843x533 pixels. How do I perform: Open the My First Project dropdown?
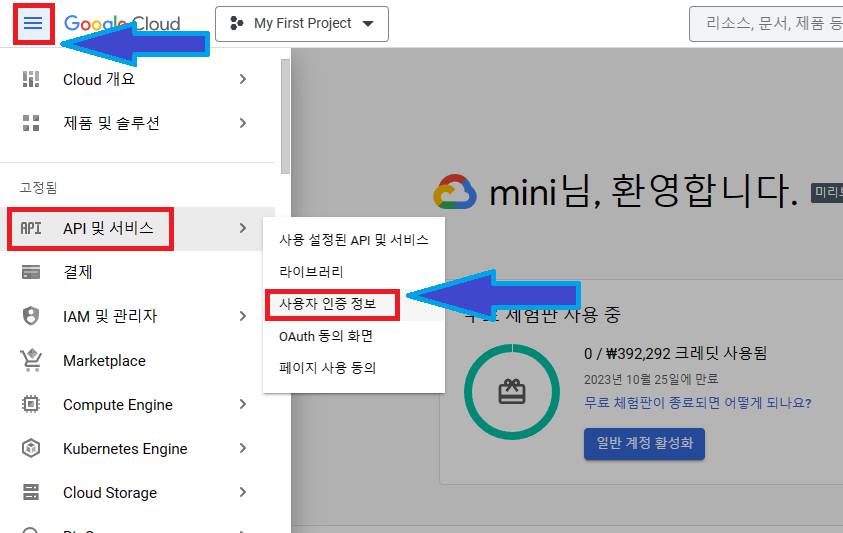301,24
